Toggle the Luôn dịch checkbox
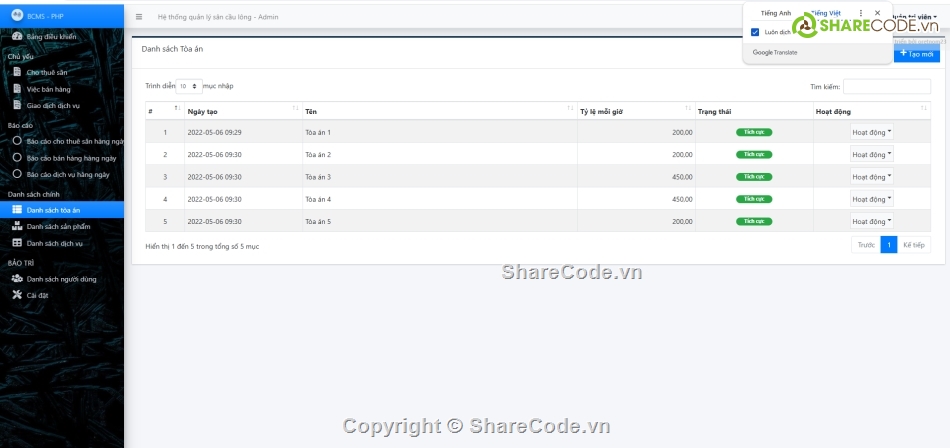The width and height of the screenshot is (950, 448). pyautogui.click(x=755, y=32)
